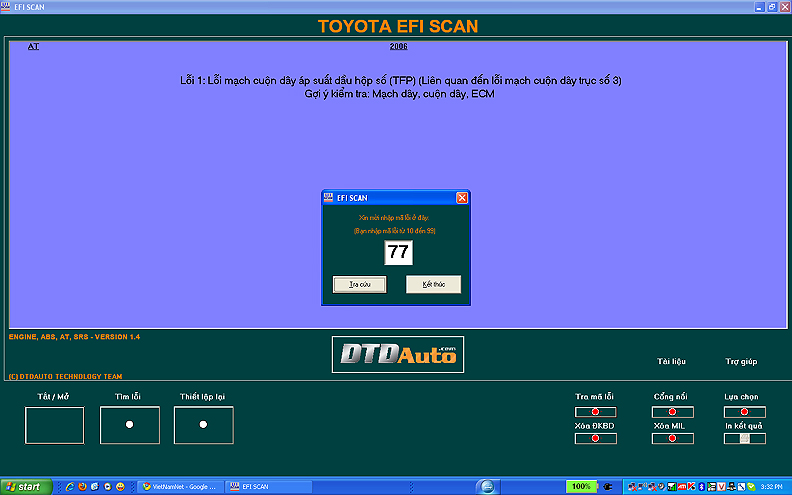This screenshot has height=495, width=792.
Task: Close the EFI SCAN popup dialog
Action: [x=462, y=197]
